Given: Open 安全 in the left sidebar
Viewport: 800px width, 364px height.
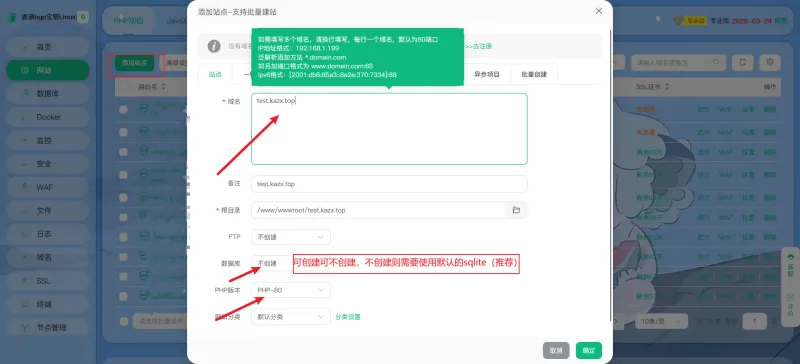Looking at the screenshot, I should (47, 164).
